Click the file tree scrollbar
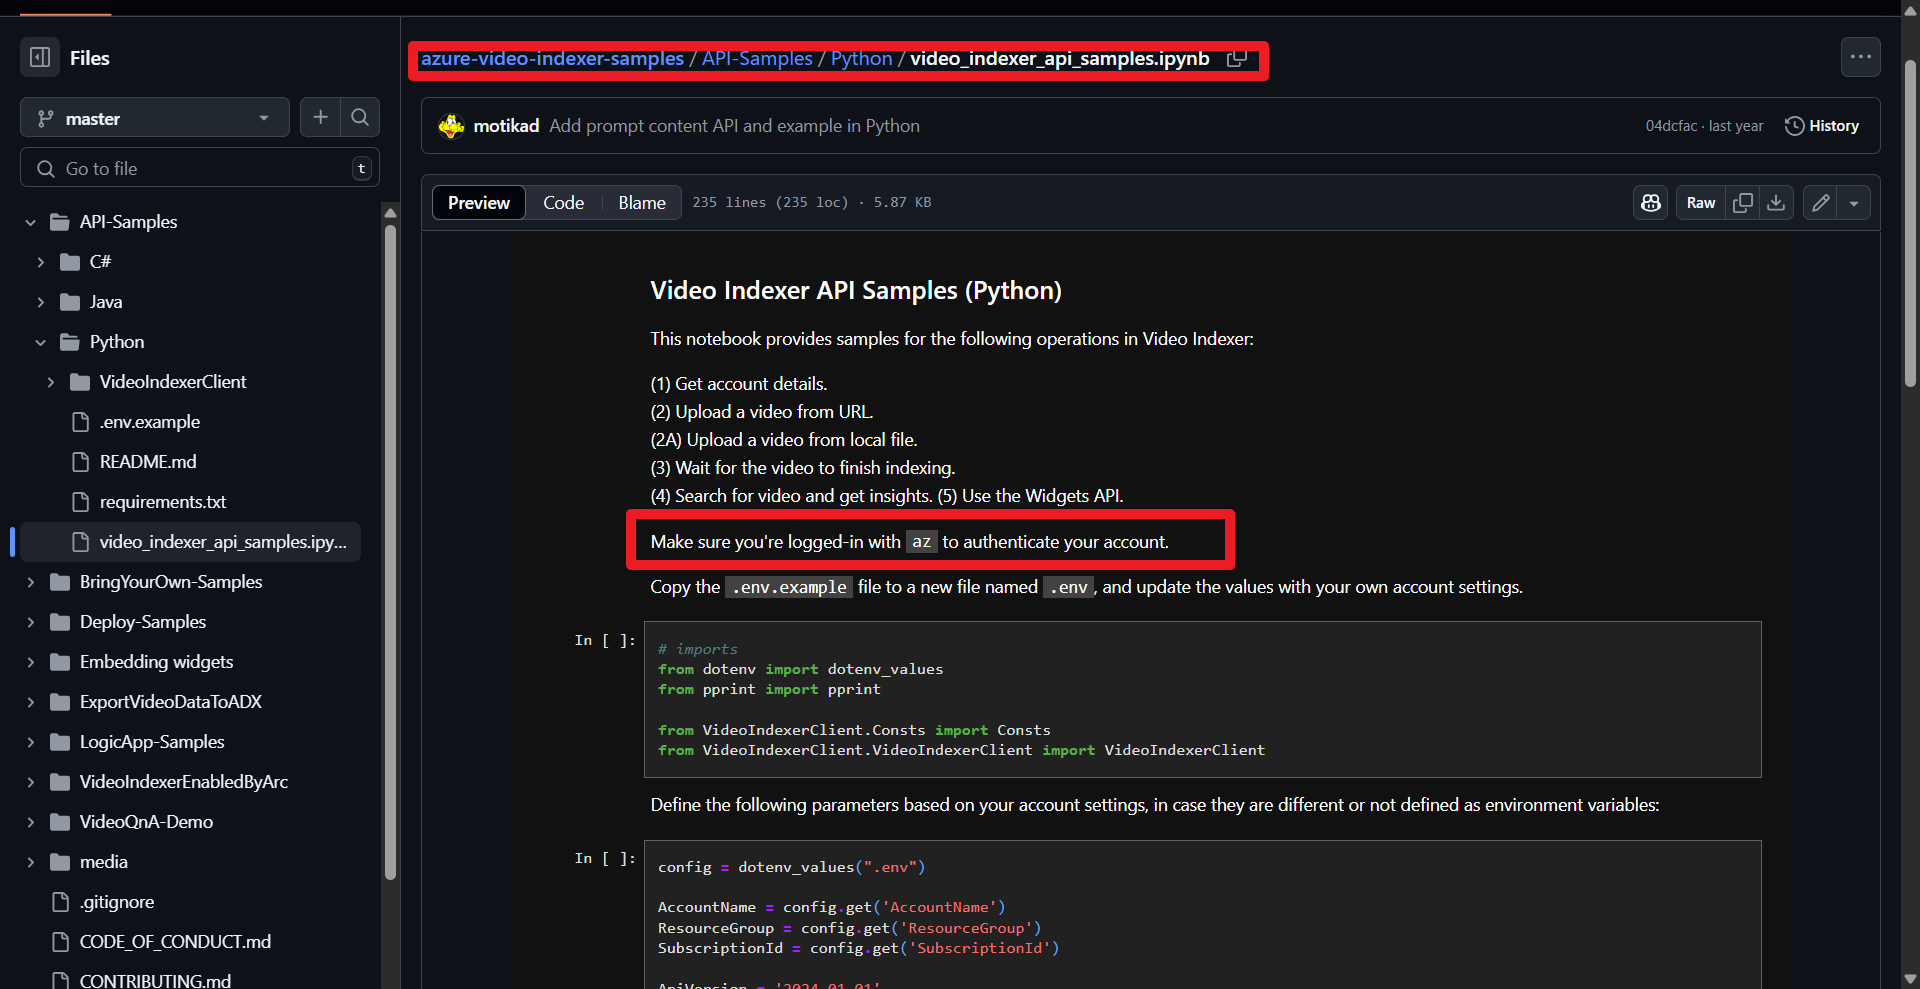The image size is (1920, 989). point(390,550)
